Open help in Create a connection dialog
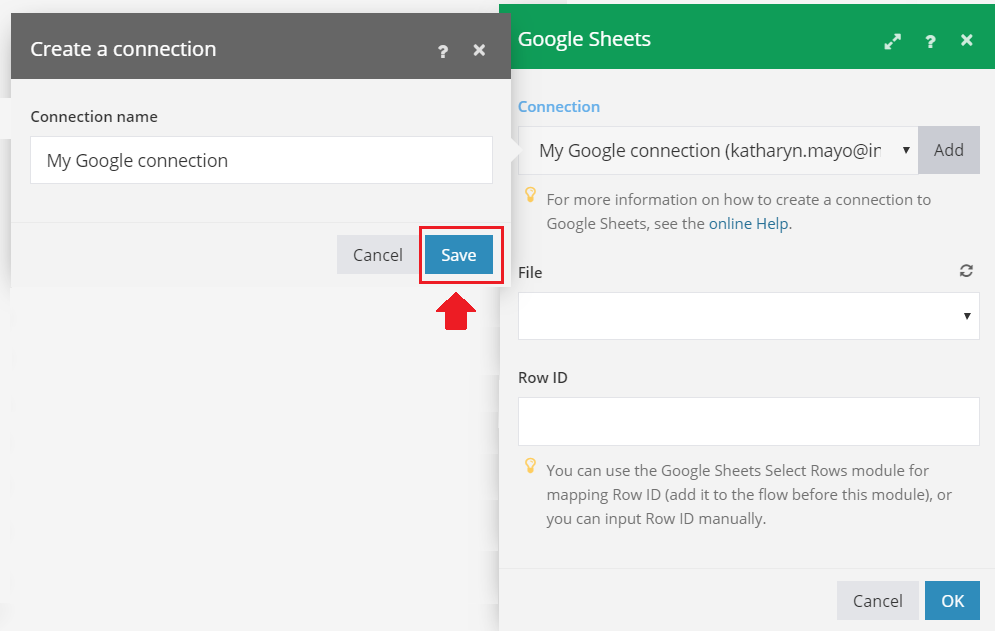Viewport: 995px width, 631px height. coord(443,51)
